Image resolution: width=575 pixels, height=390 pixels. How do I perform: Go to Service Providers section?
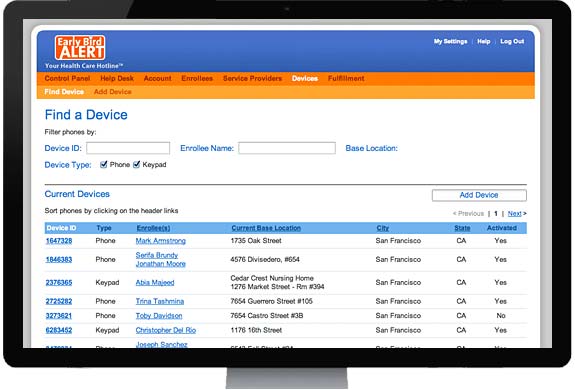252,78
